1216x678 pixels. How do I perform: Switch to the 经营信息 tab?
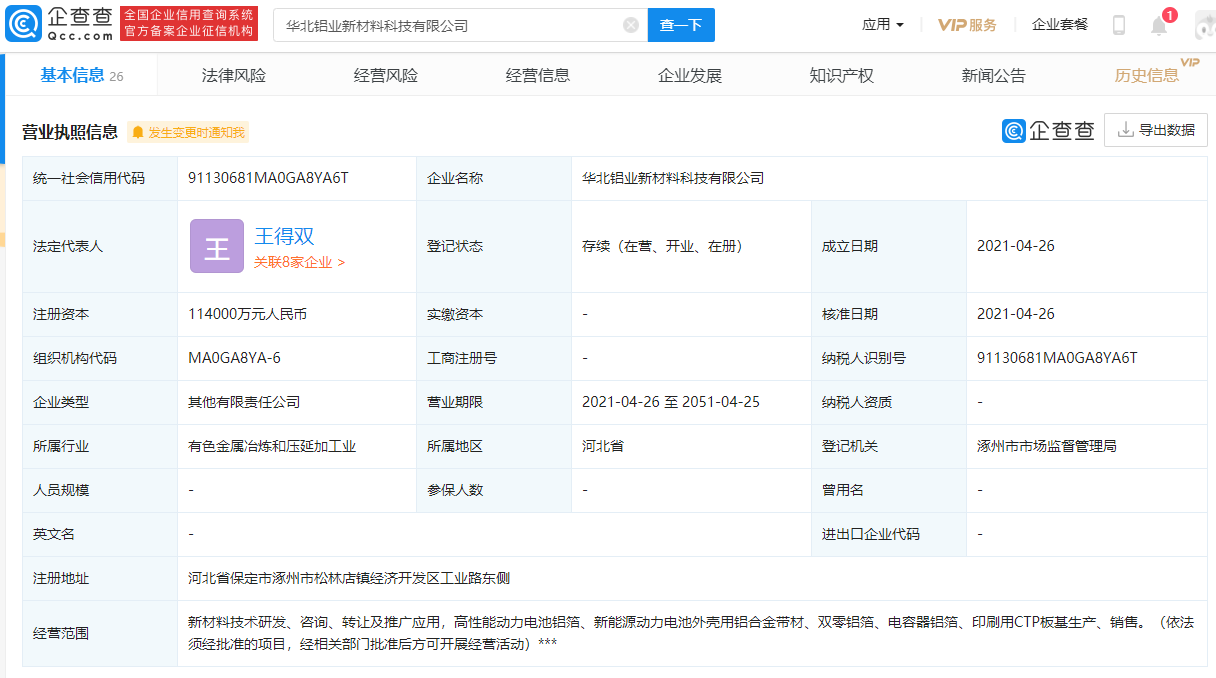(538, 74)
